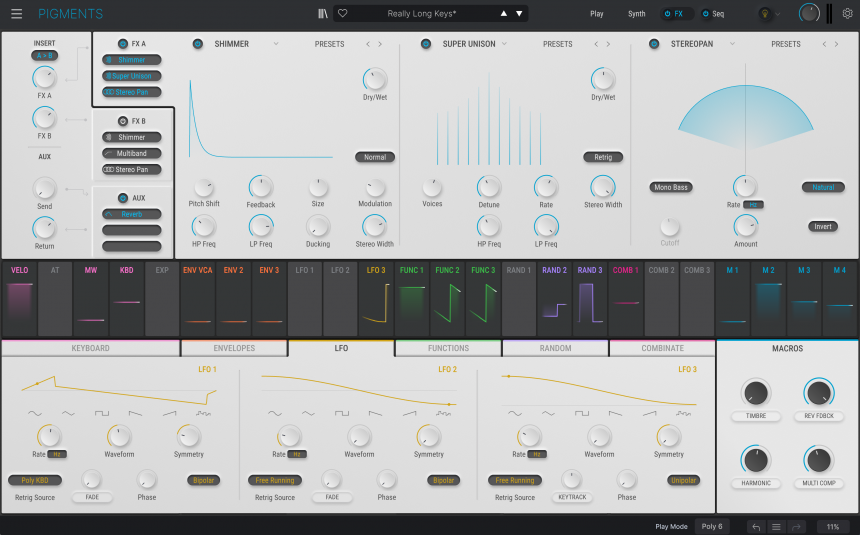Click the undo arrow in bottom bar
This screenshot has height=535, width=860.
coord(756,526)
